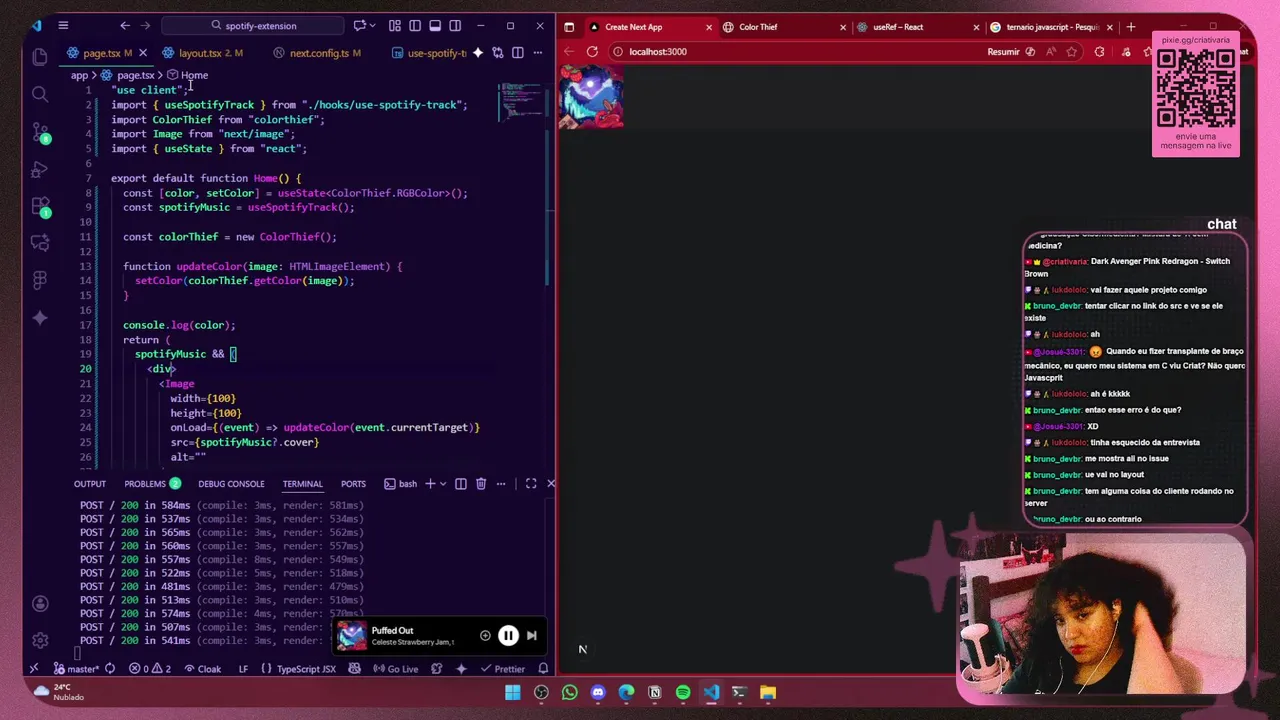
Task: Open the Extensions view in activity bar
Action: coord(40,207)
